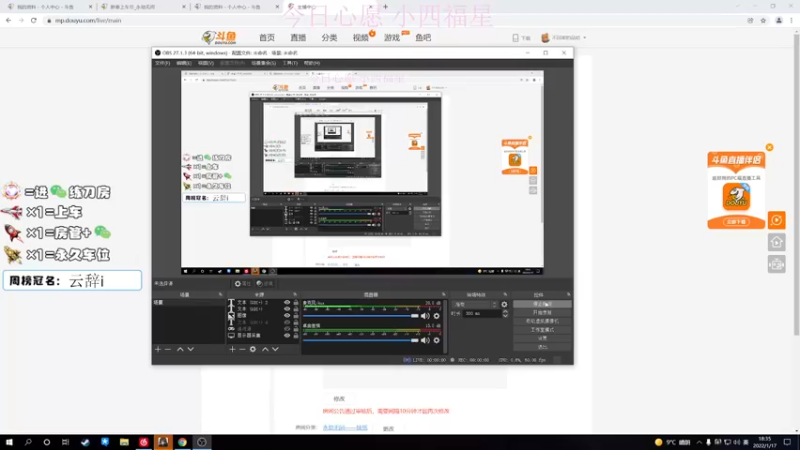Open File Explorer from the taskbar
The width and height of the screenshot is (800, 450).
(x=124, y=442)
